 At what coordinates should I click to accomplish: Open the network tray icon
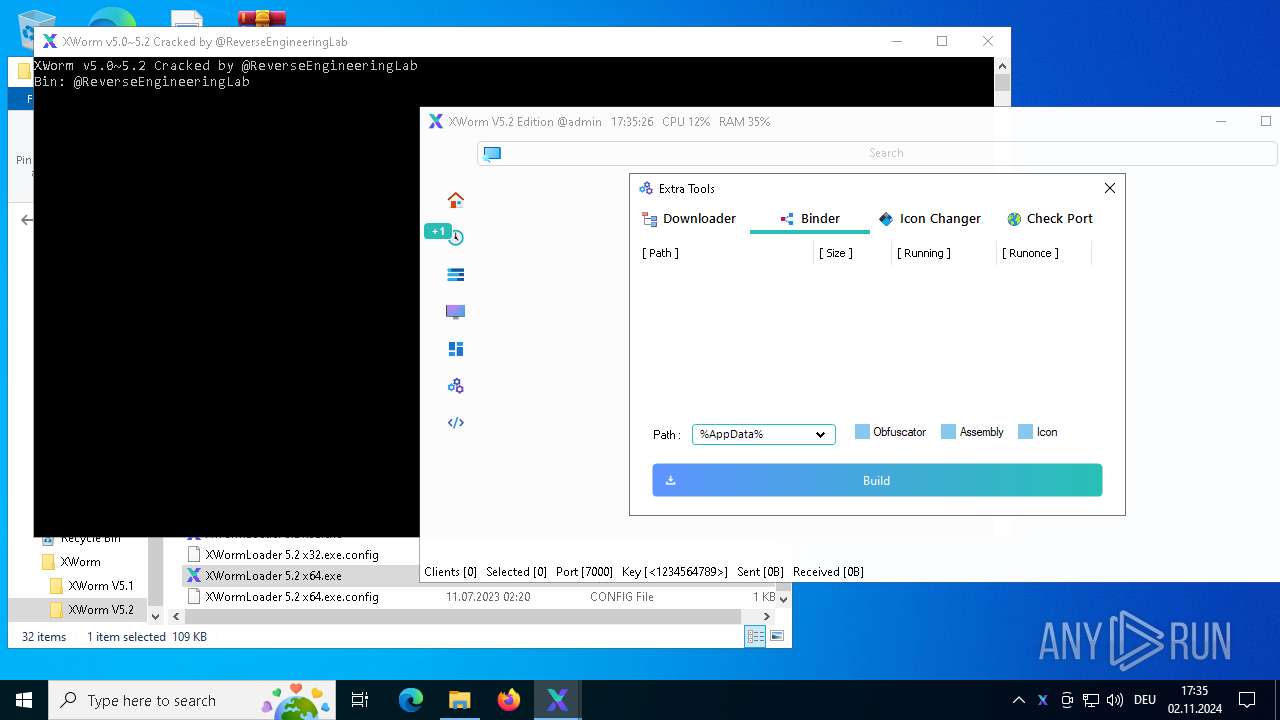click(1091, 700)
